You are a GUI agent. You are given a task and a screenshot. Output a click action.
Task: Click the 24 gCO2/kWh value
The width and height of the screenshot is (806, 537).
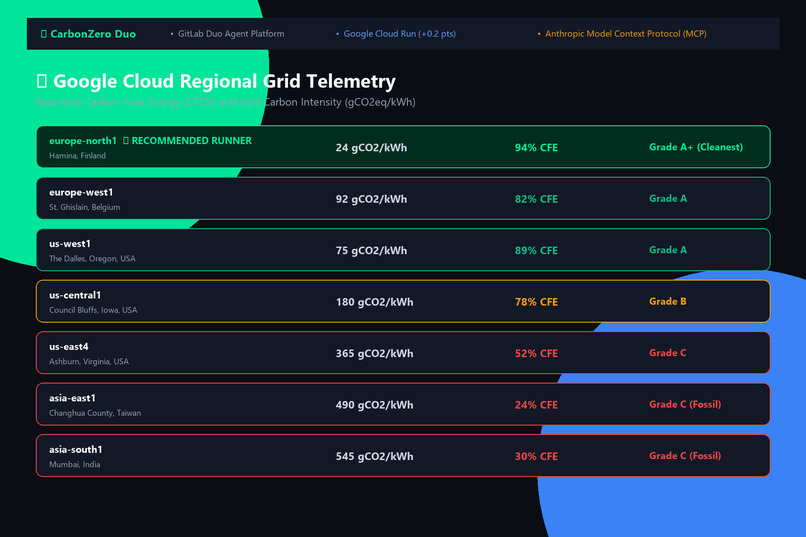pyautogui.click(x=371, y=147)
